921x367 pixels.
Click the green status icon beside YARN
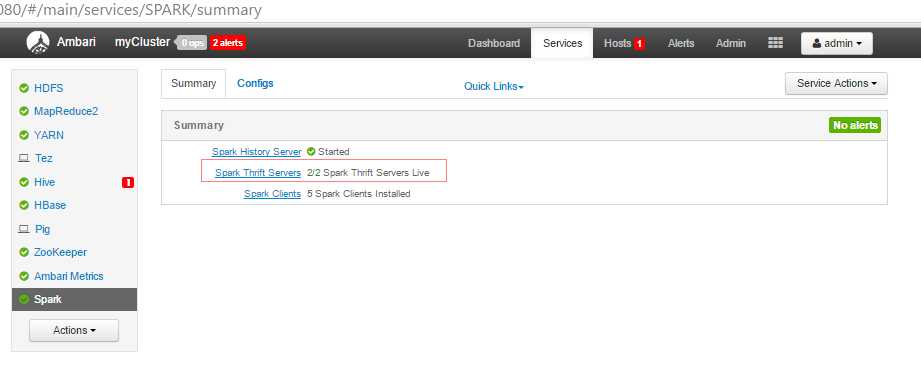point(24,135)
